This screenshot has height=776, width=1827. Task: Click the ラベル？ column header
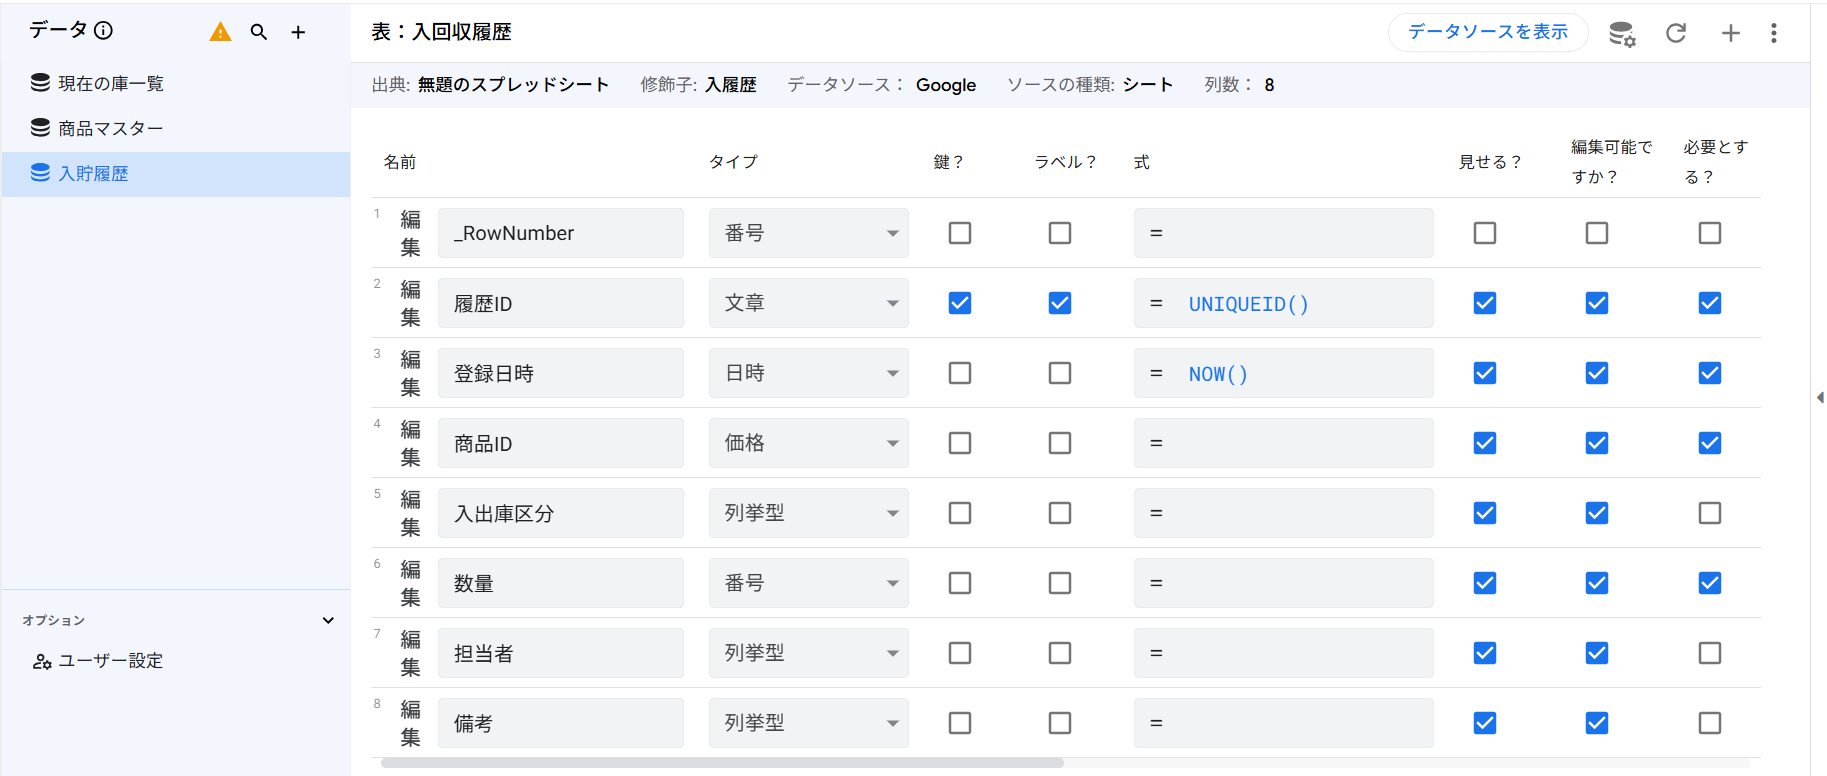[1065, 162]
